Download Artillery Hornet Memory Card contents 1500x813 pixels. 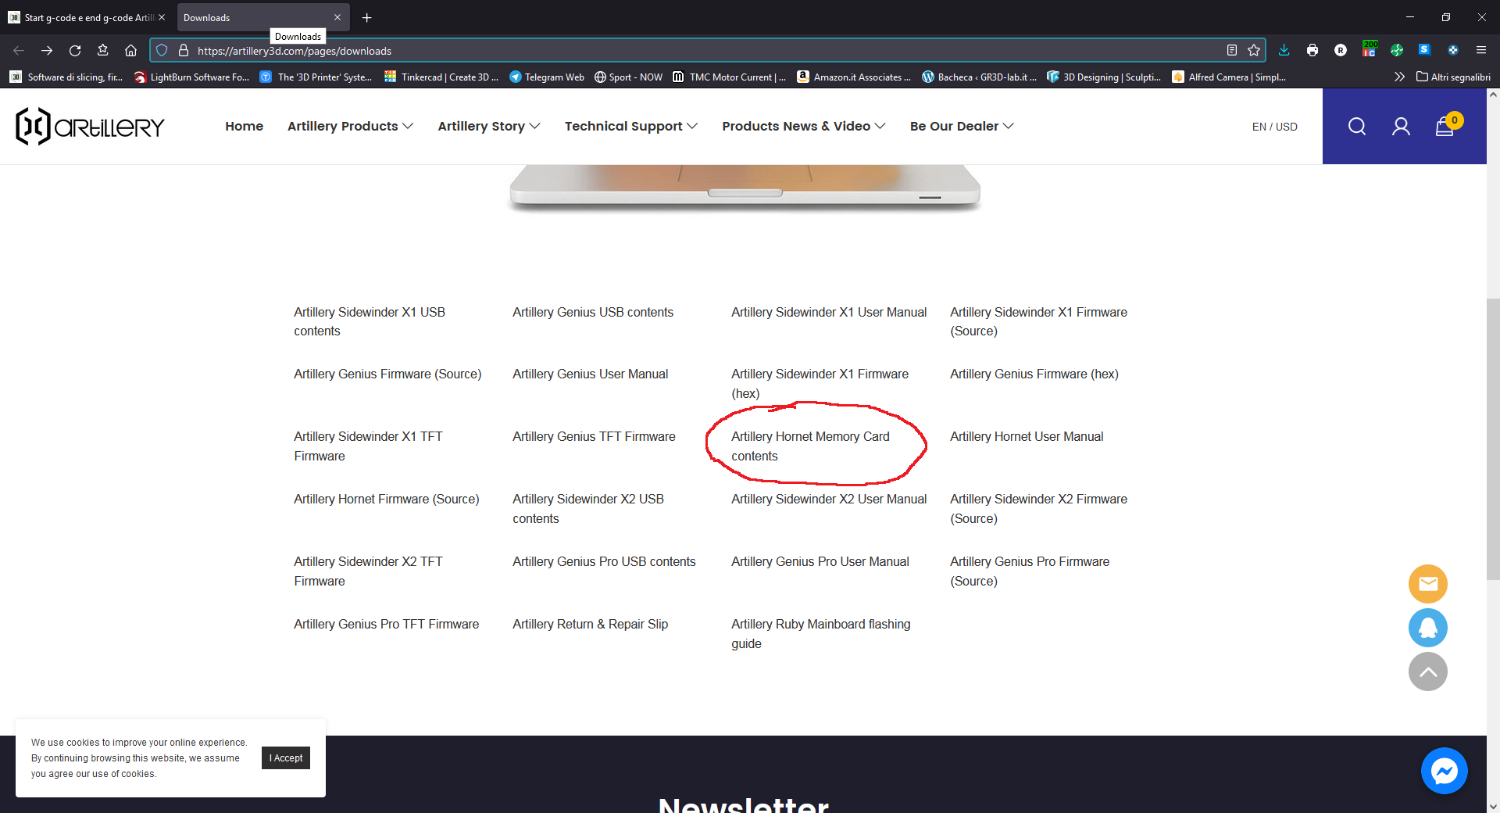(810, 446)
